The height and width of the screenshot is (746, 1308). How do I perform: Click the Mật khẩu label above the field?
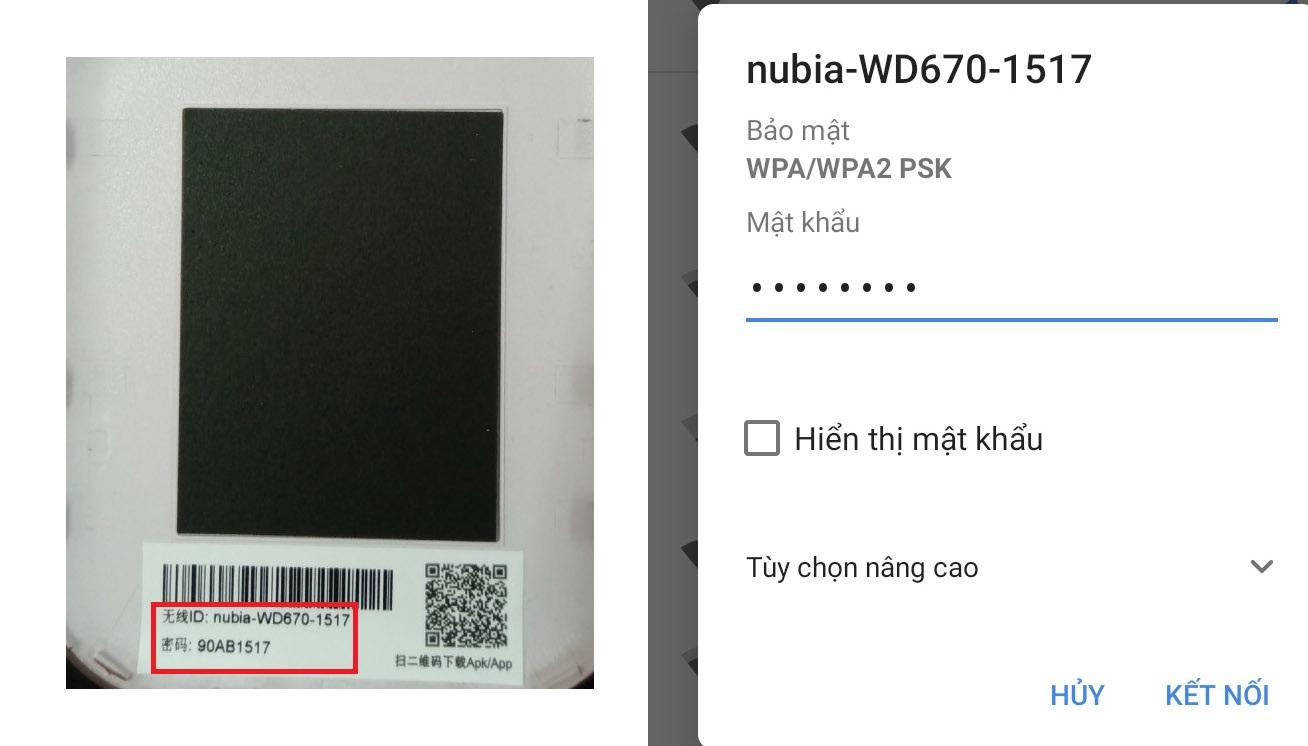pyautogui.click(x=803, y=222)
